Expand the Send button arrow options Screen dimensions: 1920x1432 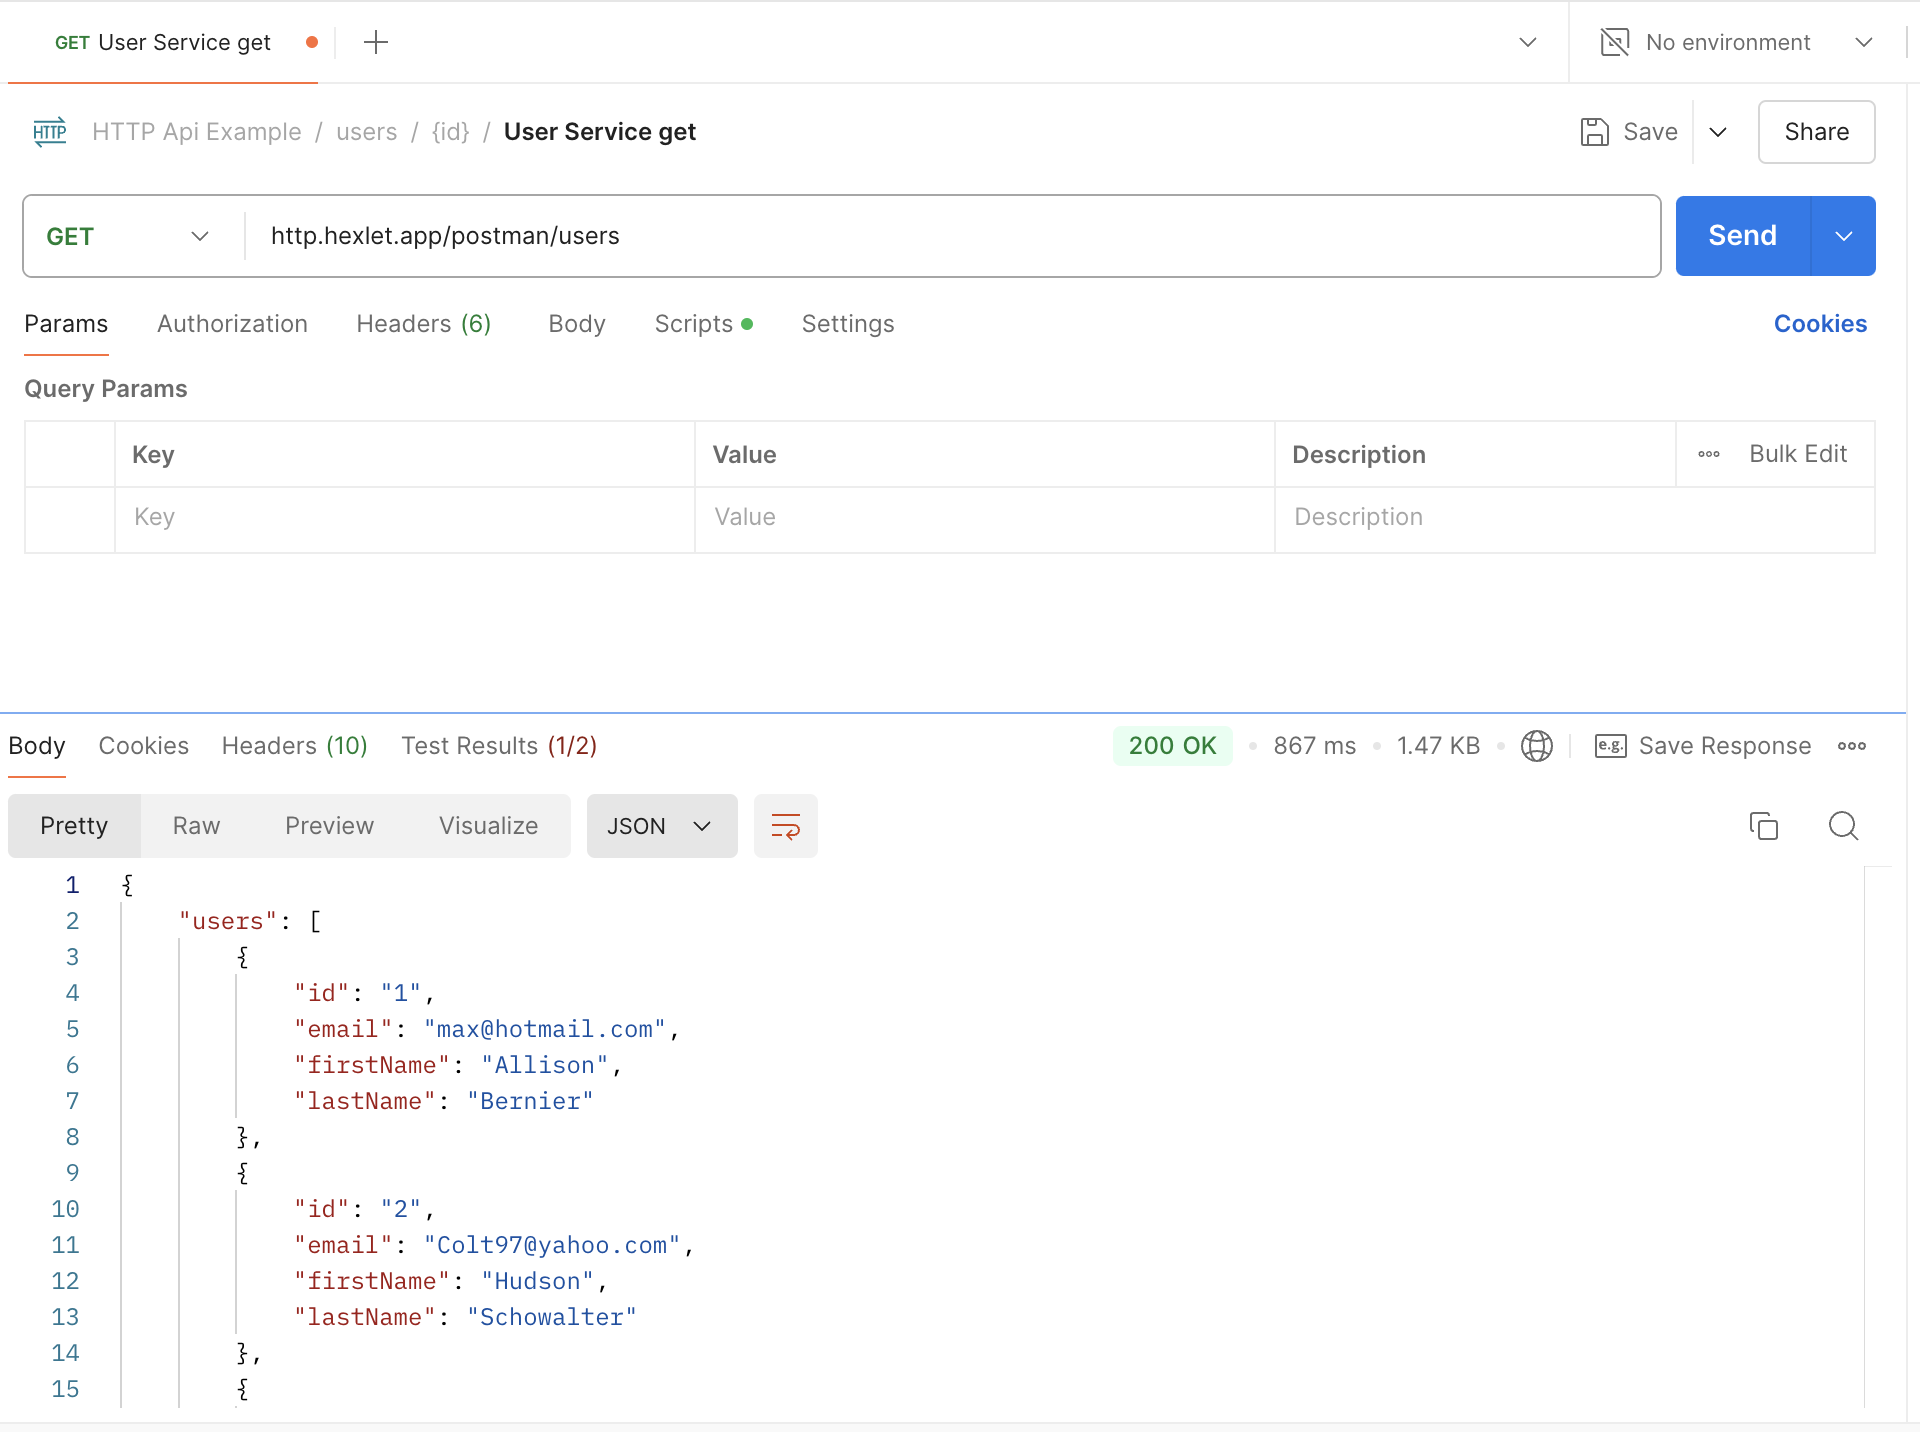(1843, 236)
